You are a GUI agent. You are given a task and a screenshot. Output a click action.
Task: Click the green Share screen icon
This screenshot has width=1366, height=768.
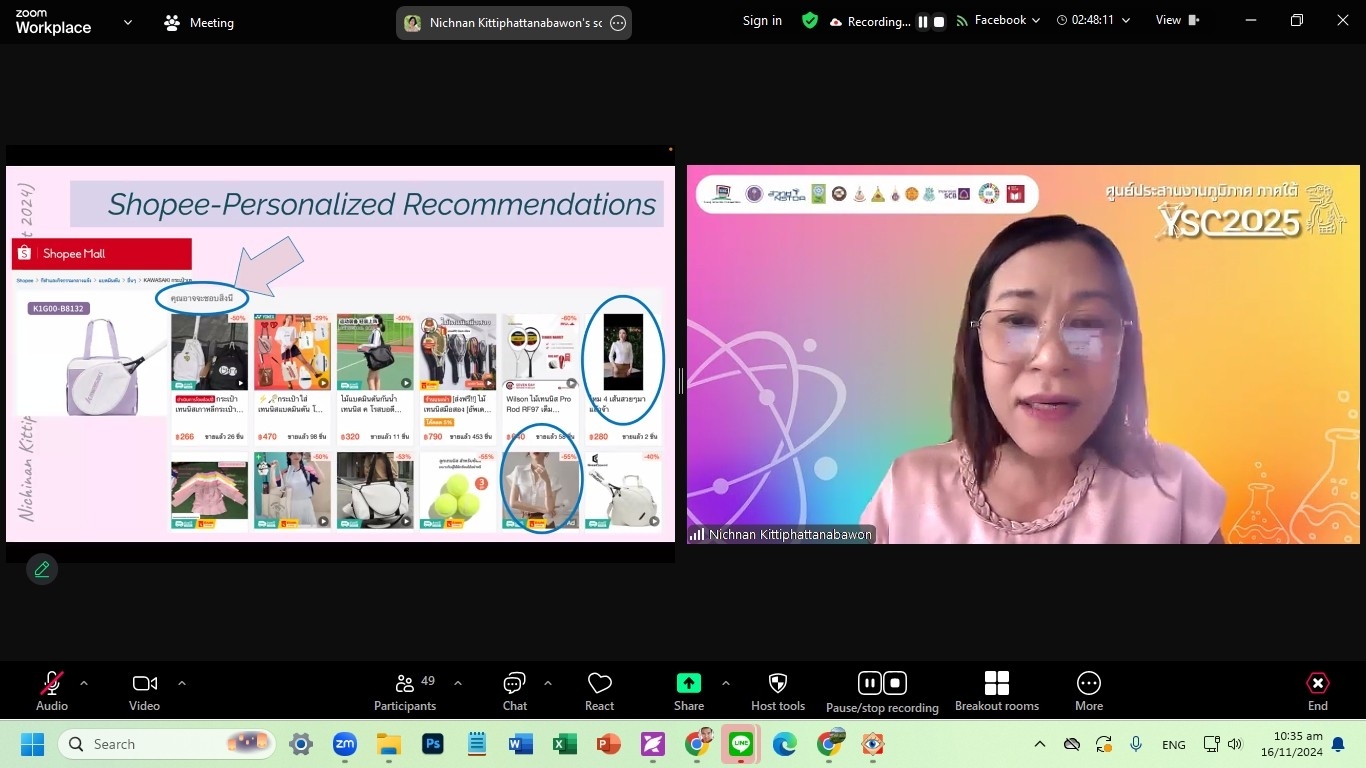688,683
